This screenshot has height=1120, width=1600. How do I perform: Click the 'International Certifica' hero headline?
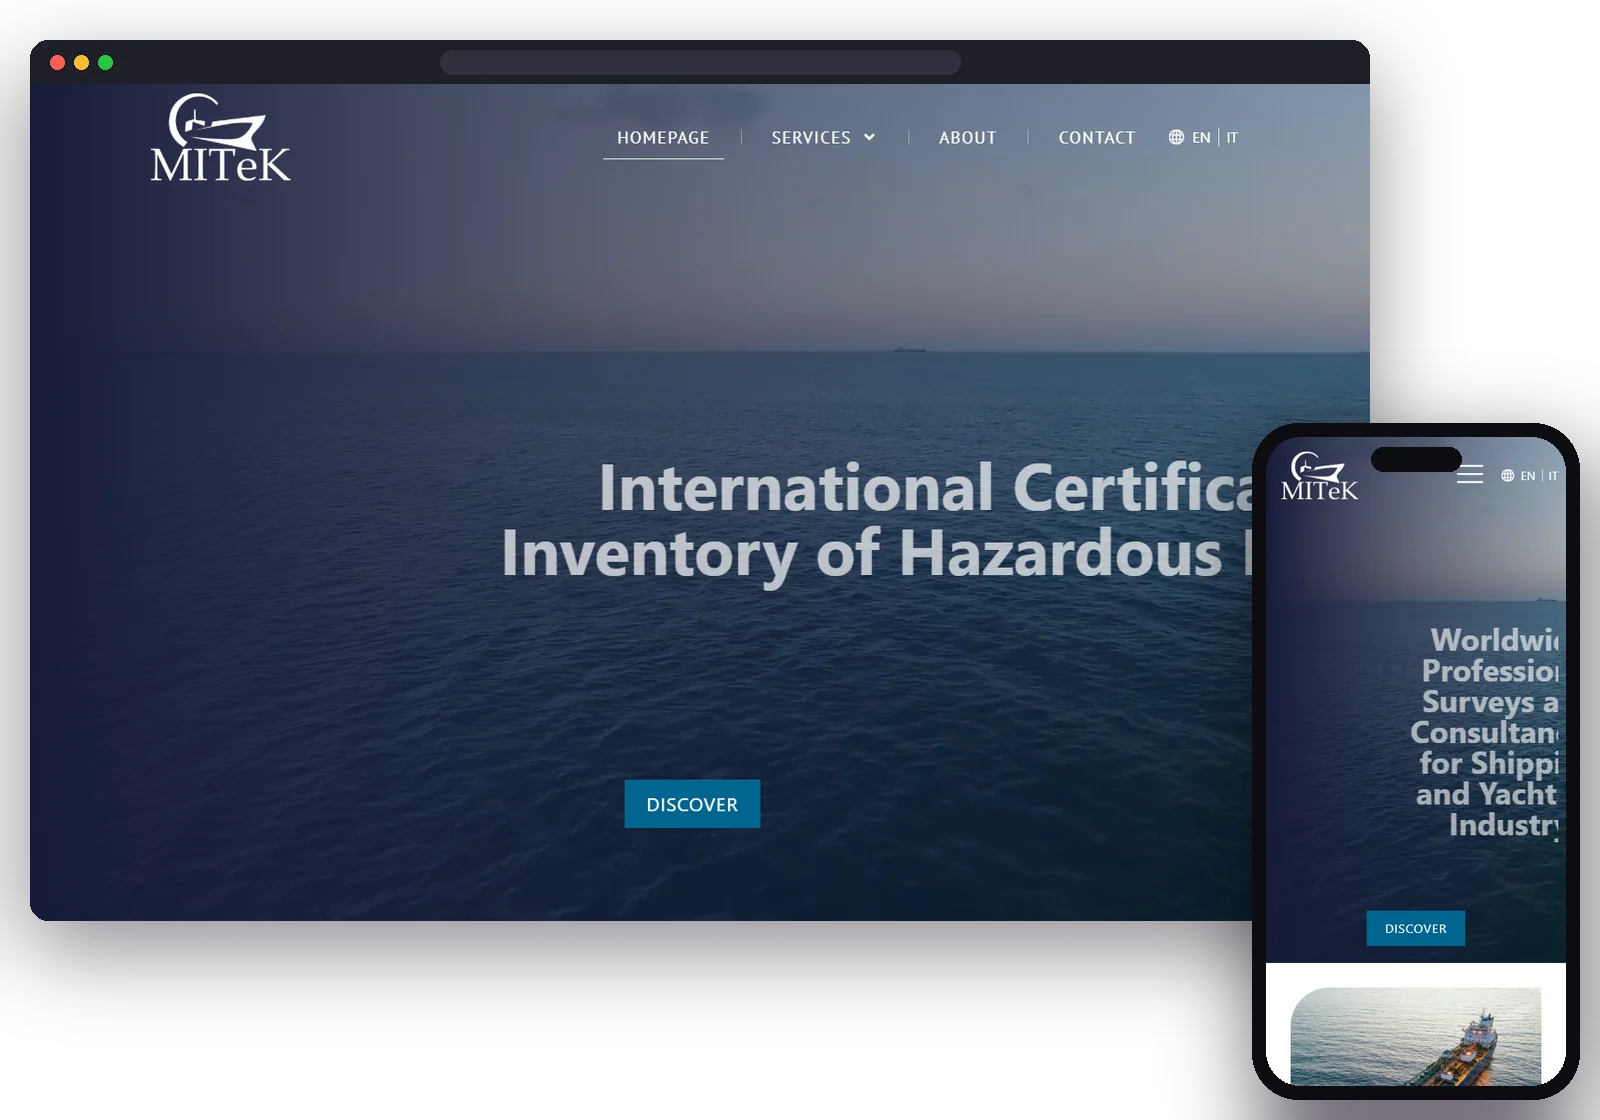[925, 488]
